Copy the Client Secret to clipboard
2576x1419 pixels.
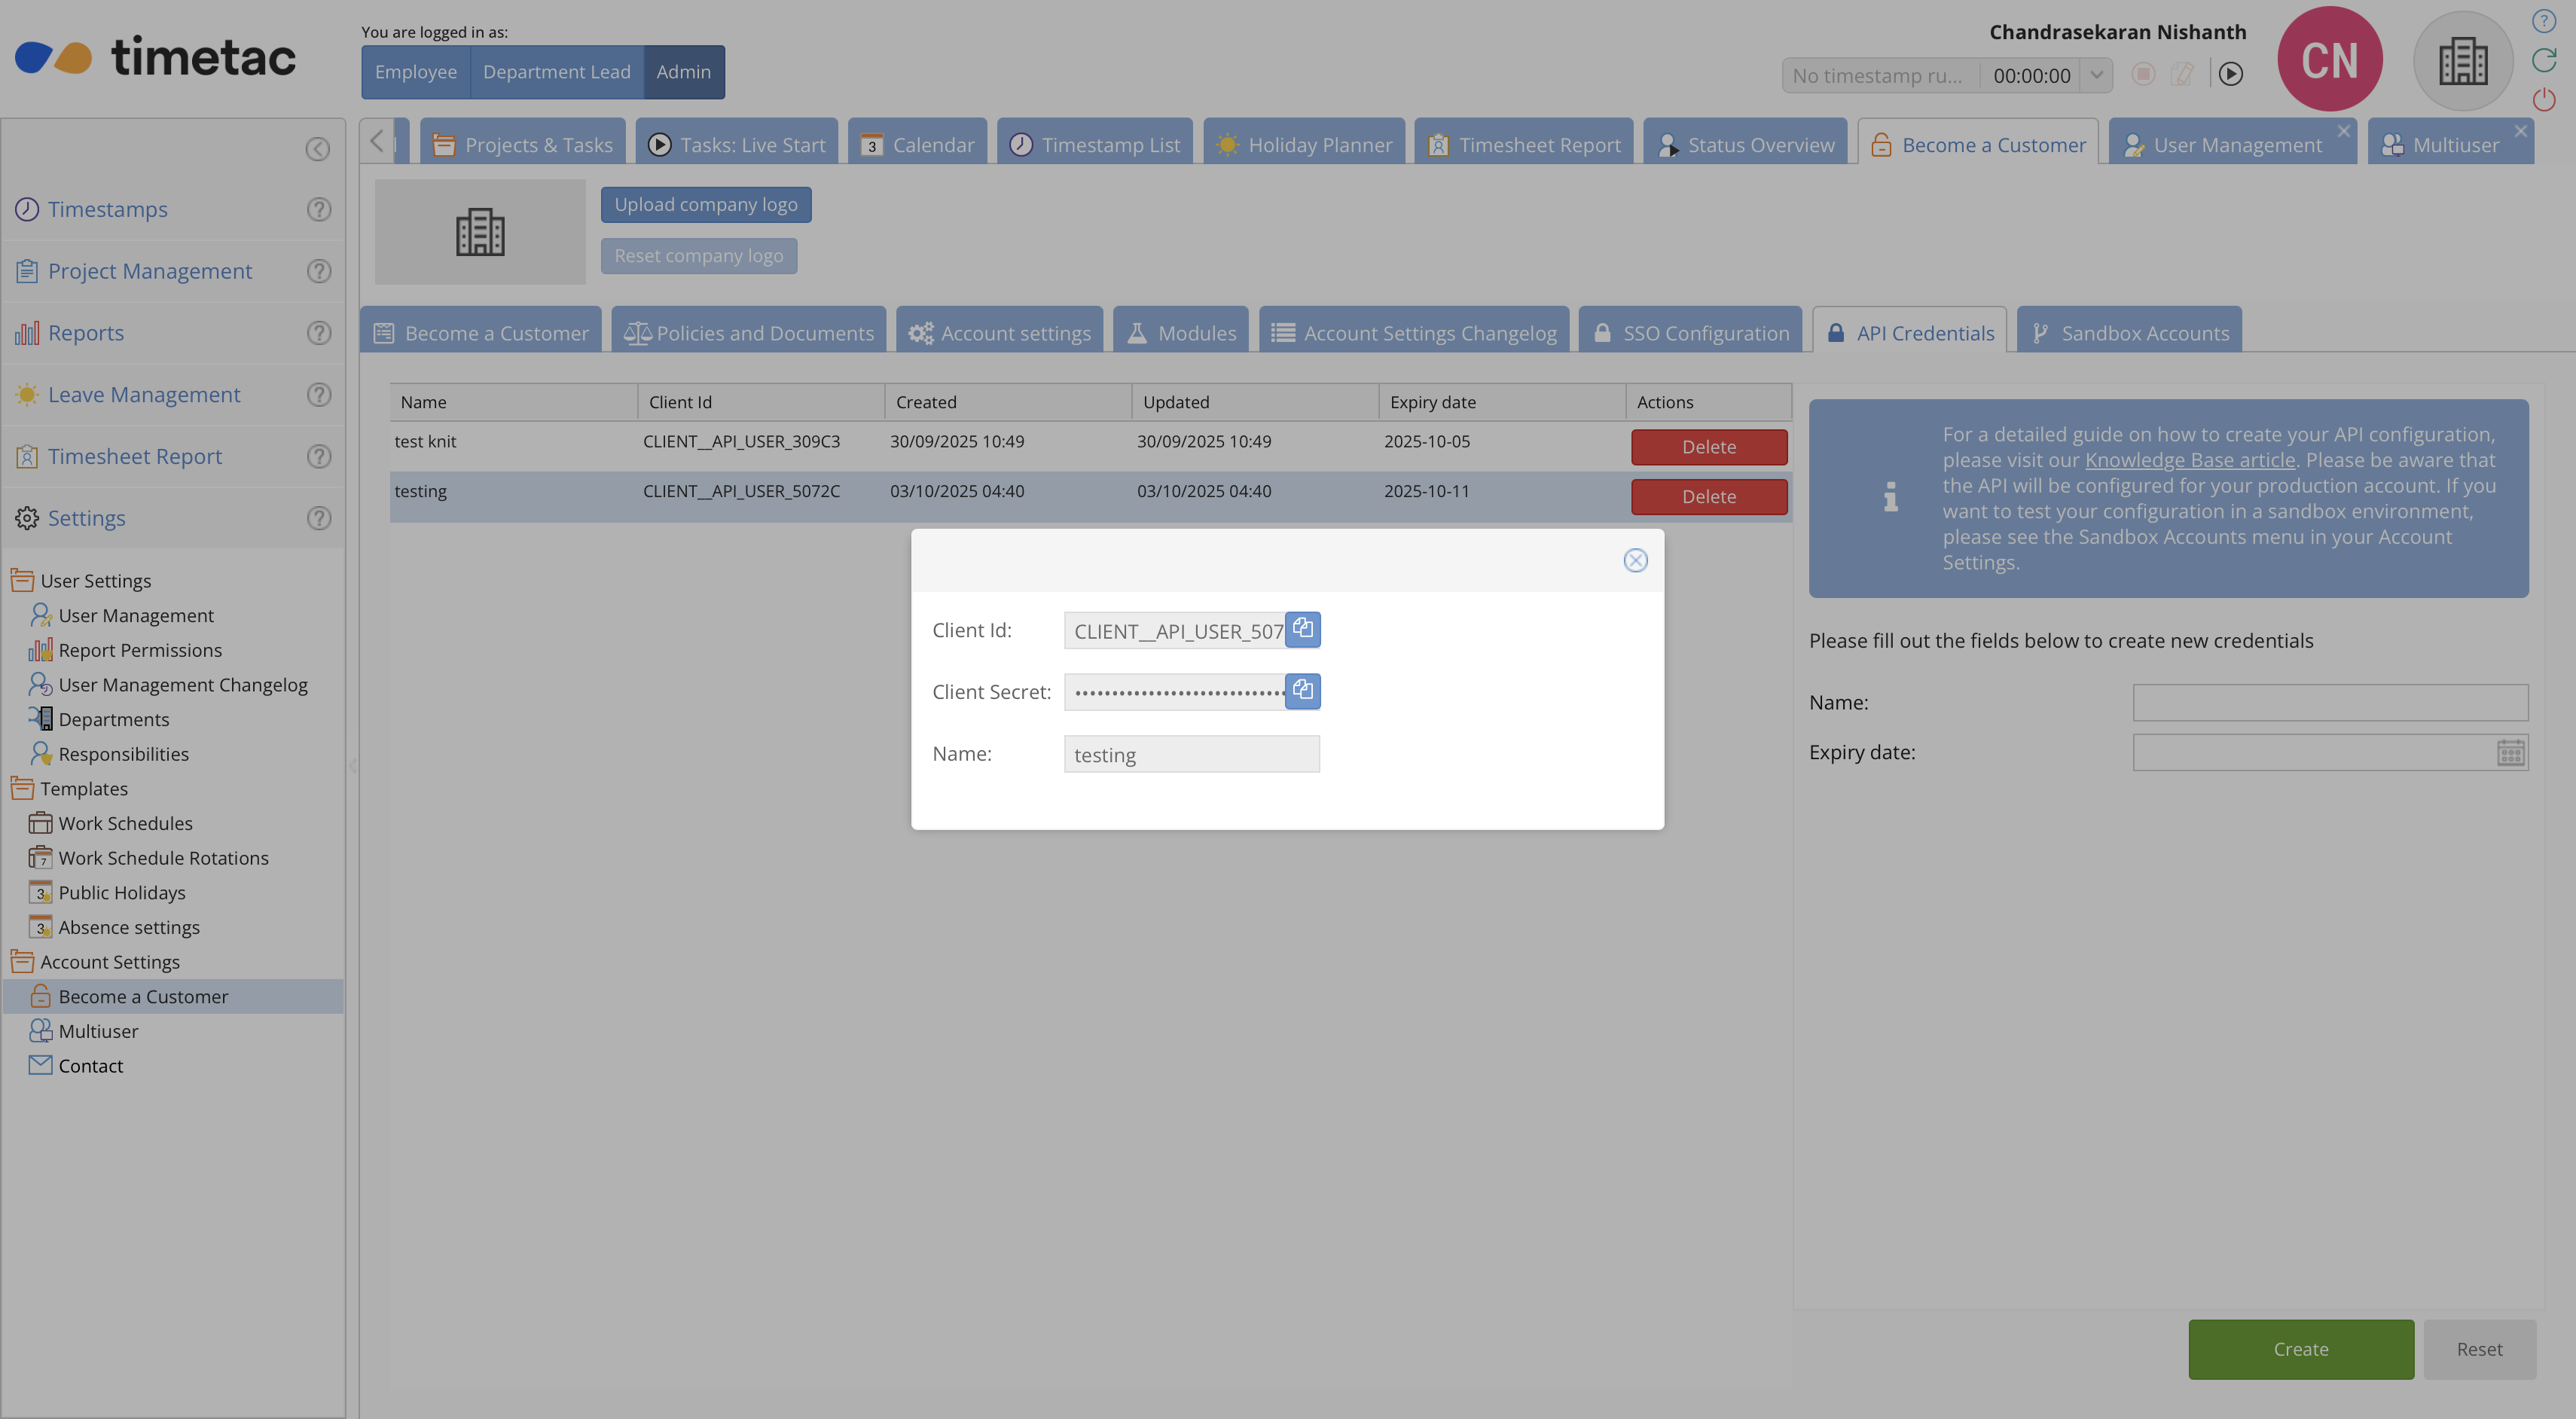click(x=1302, y=690)
